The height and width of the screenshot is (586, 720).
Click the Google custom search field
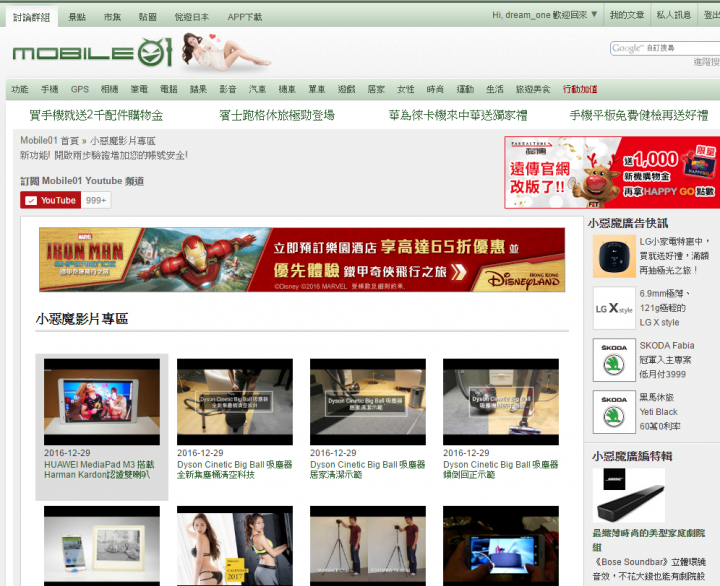(665, 48)
